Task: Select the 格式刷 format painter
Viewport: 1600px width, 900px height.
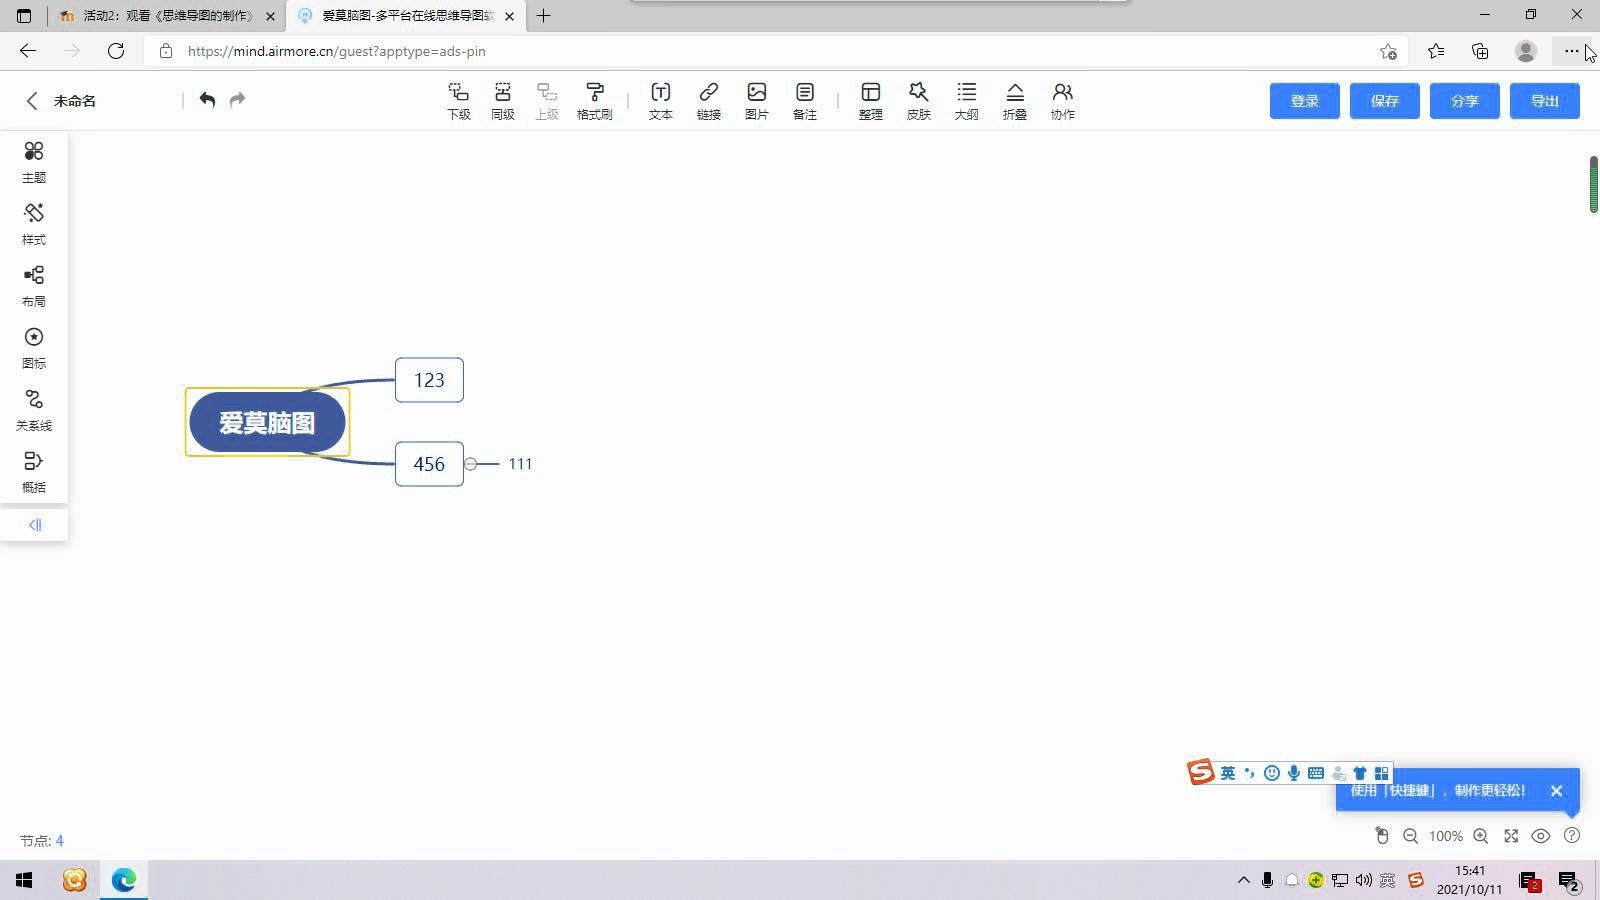Action: [595, 101]
